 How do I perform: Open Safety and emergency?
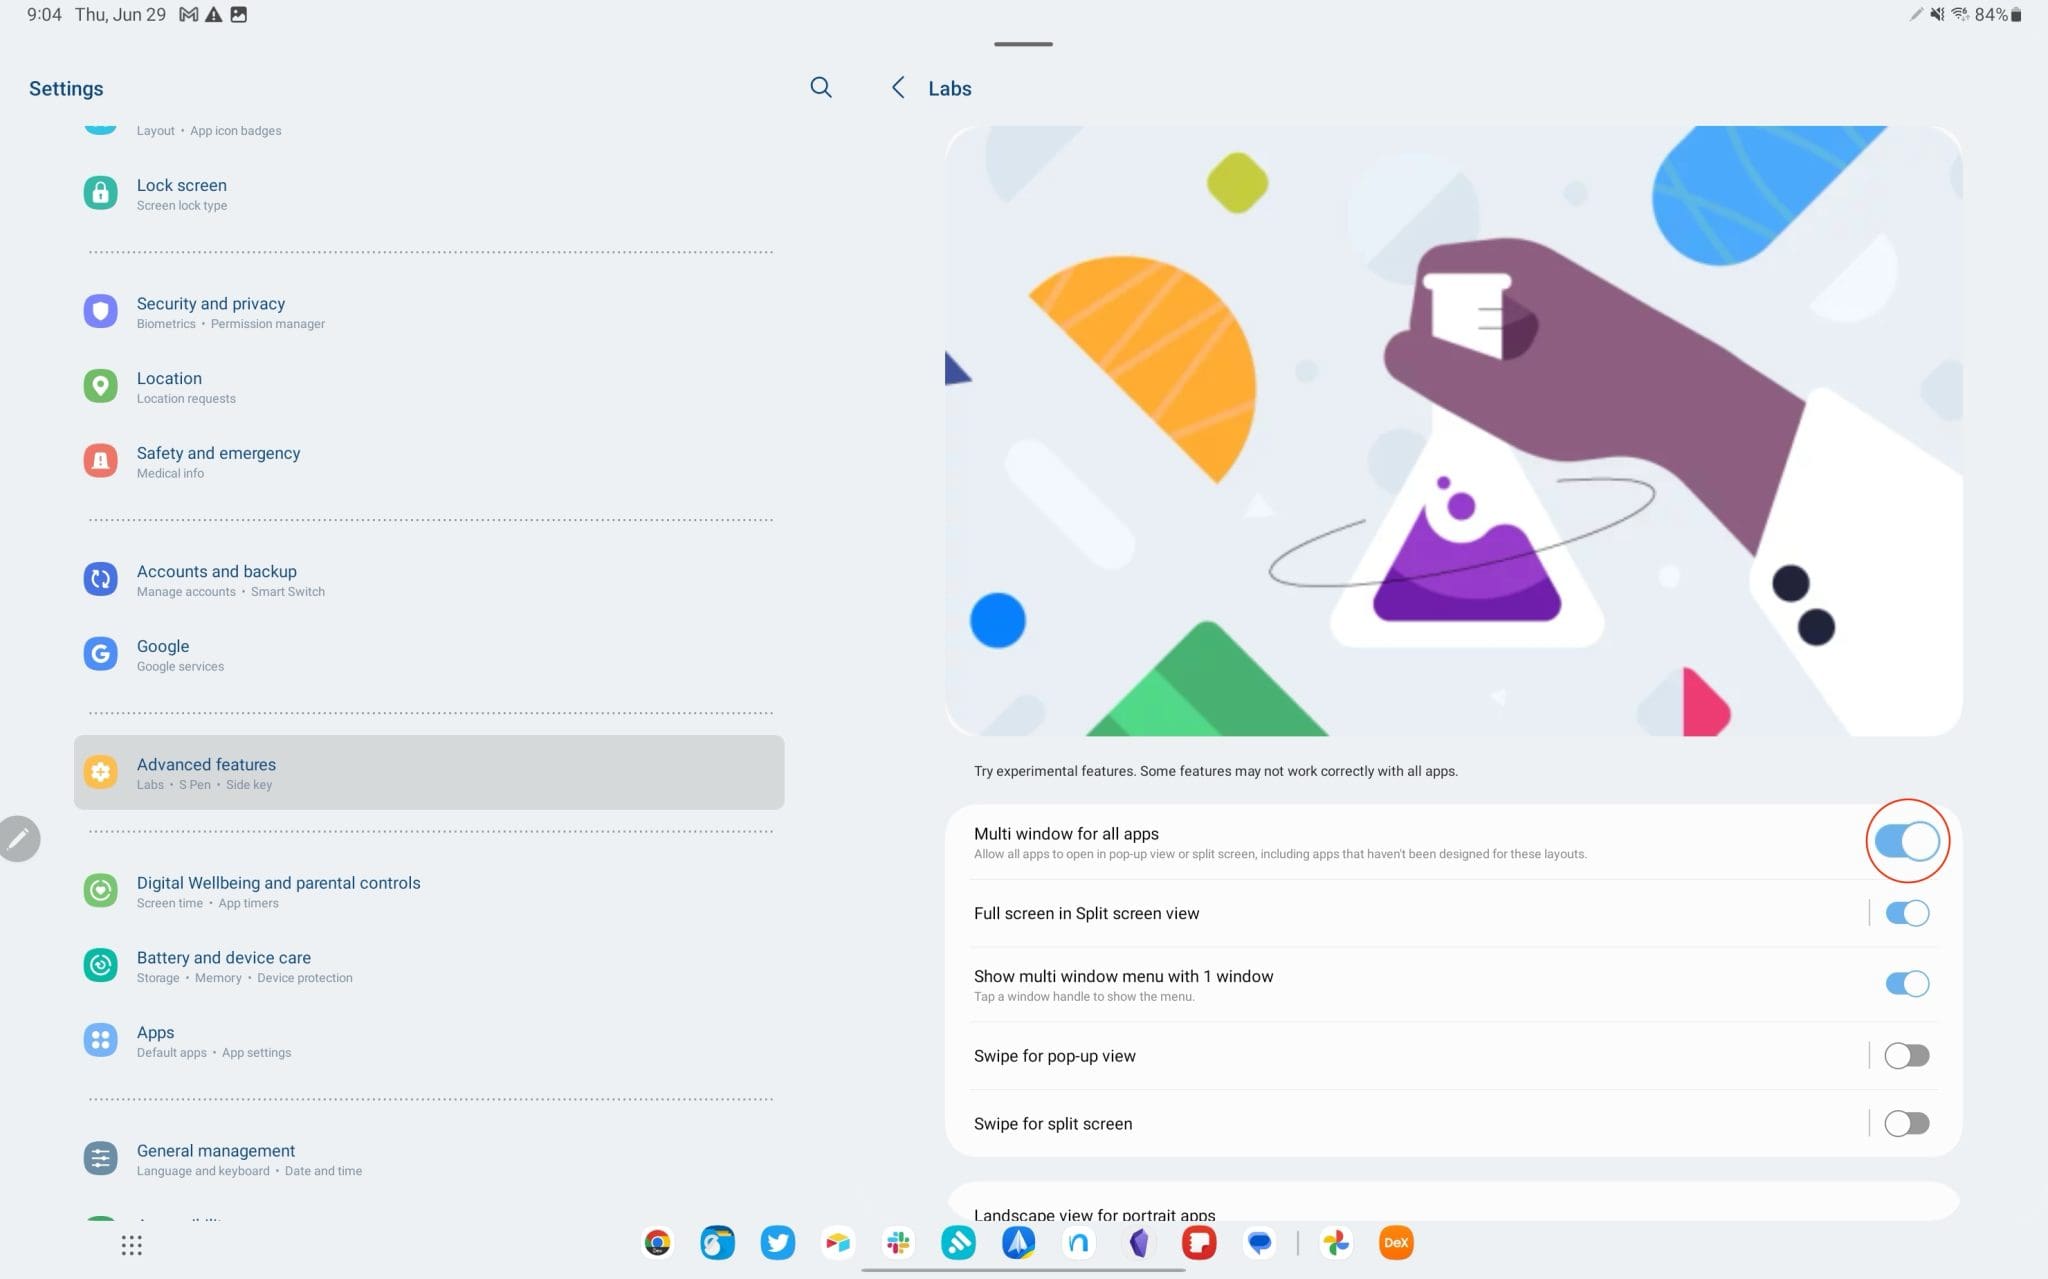(429, 462)
